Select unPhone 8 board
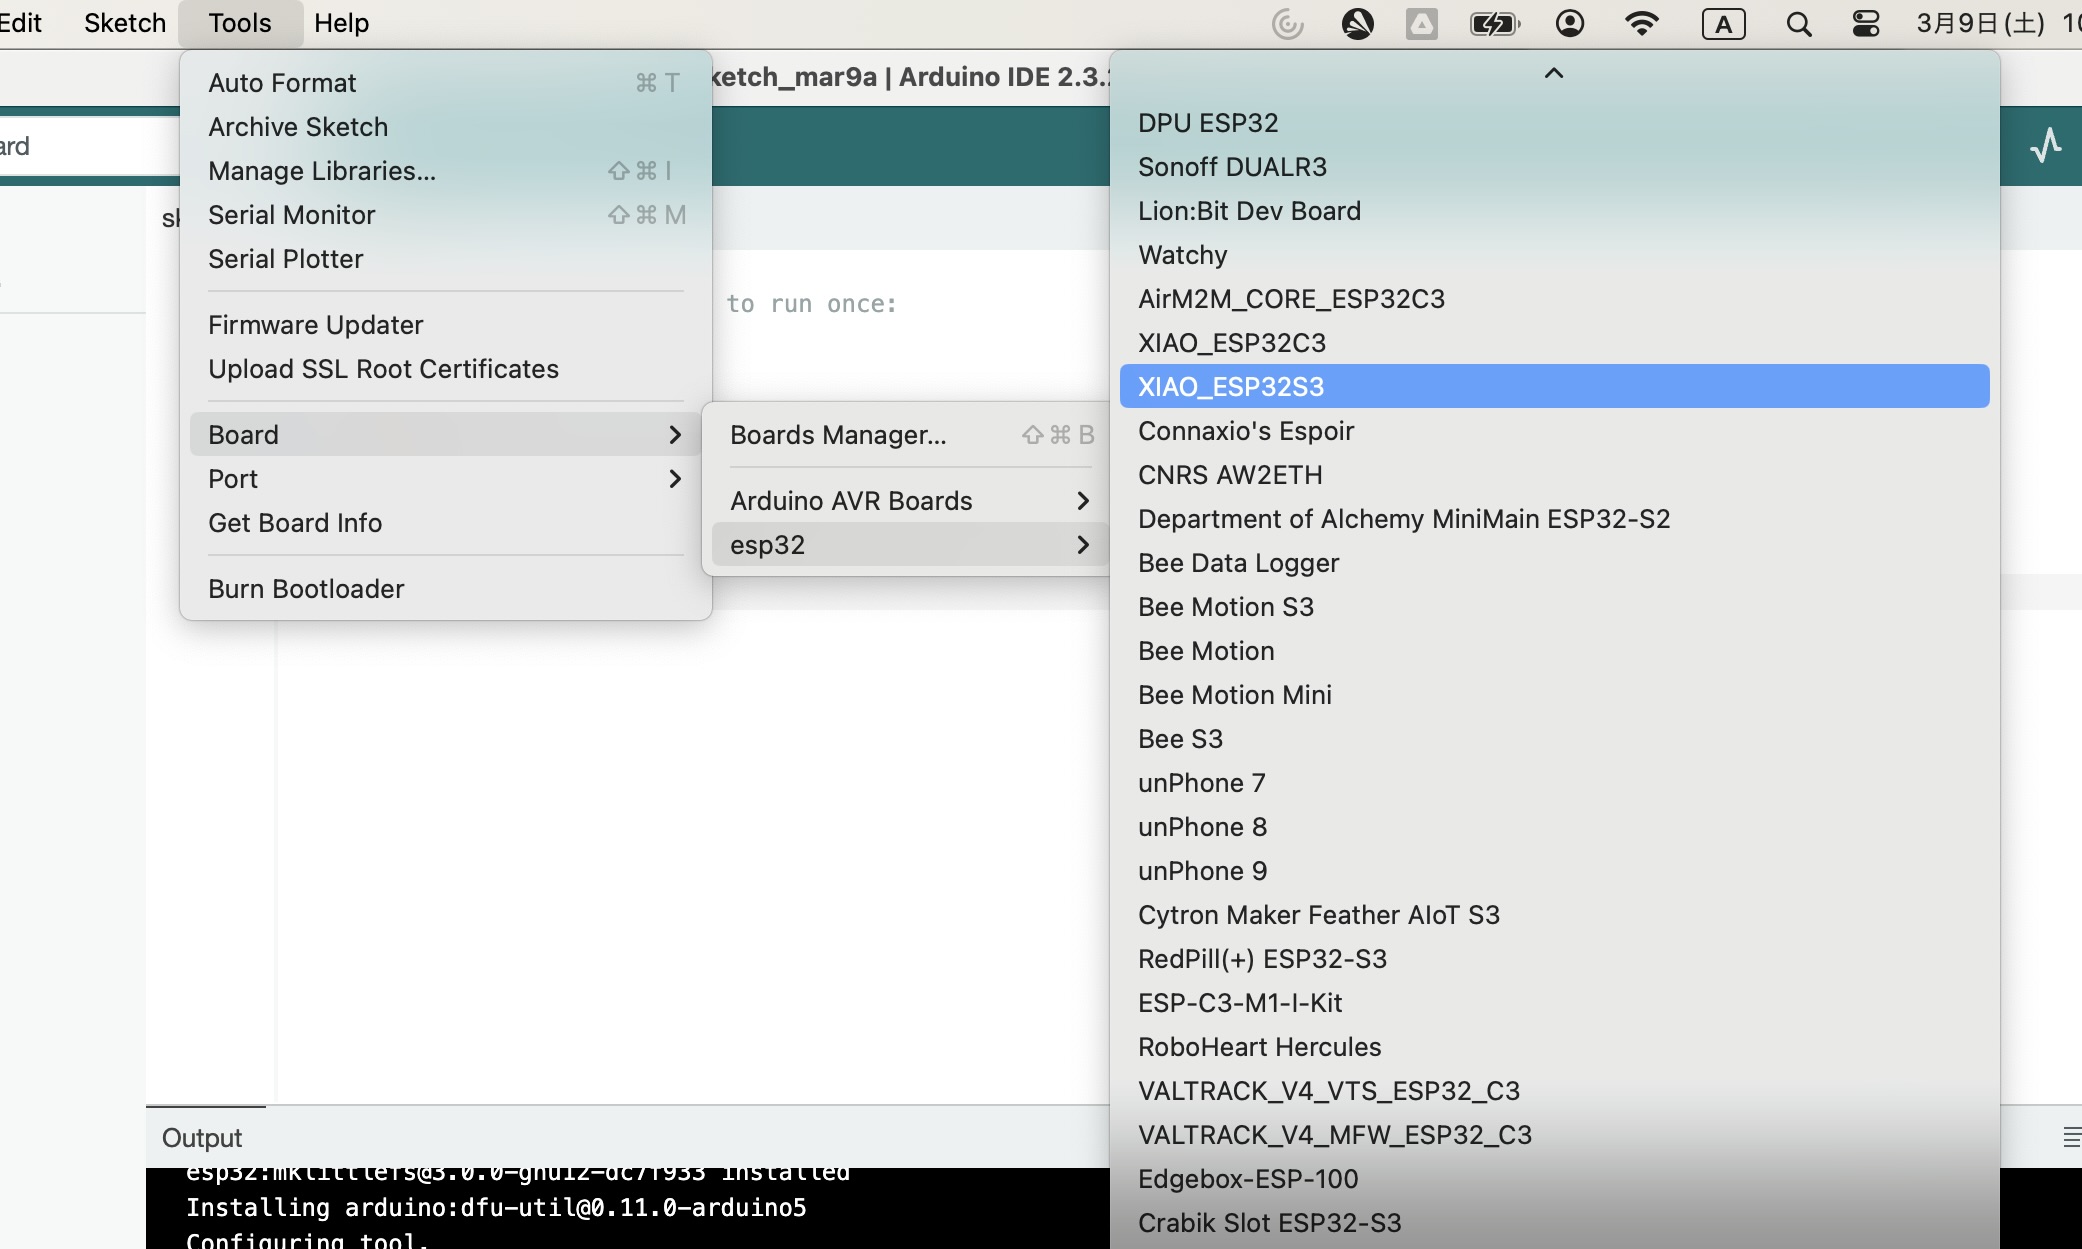Viewport: 2082px width, 1249px height. click(x=1554, y=826)
